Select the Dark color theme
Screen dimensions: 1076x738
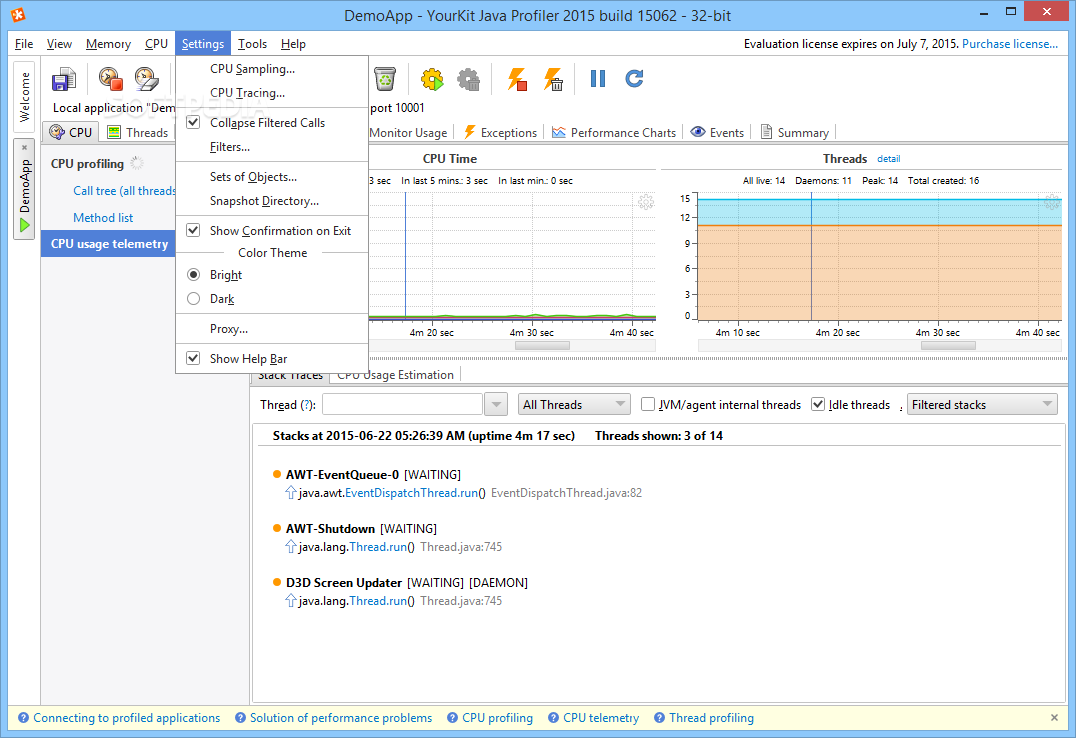[194, 299]
